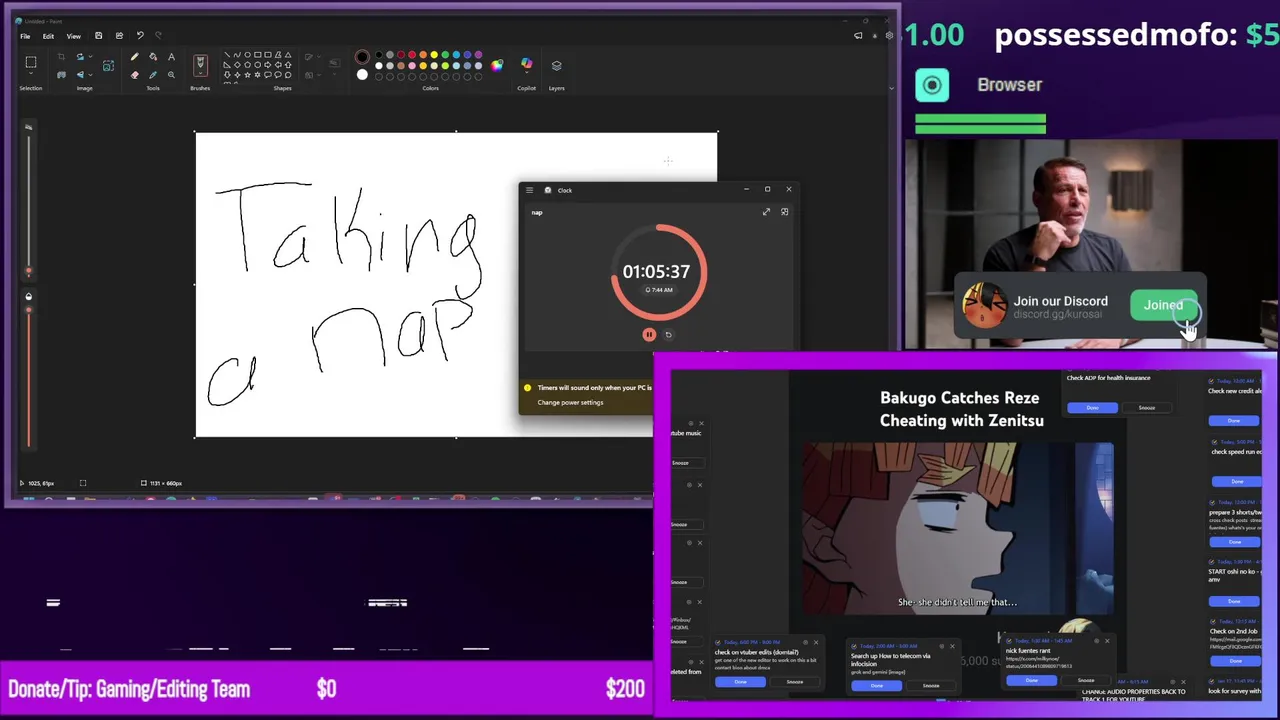Open the File menu in Paint
The image size is (1280, 720).
pos(25,36)
